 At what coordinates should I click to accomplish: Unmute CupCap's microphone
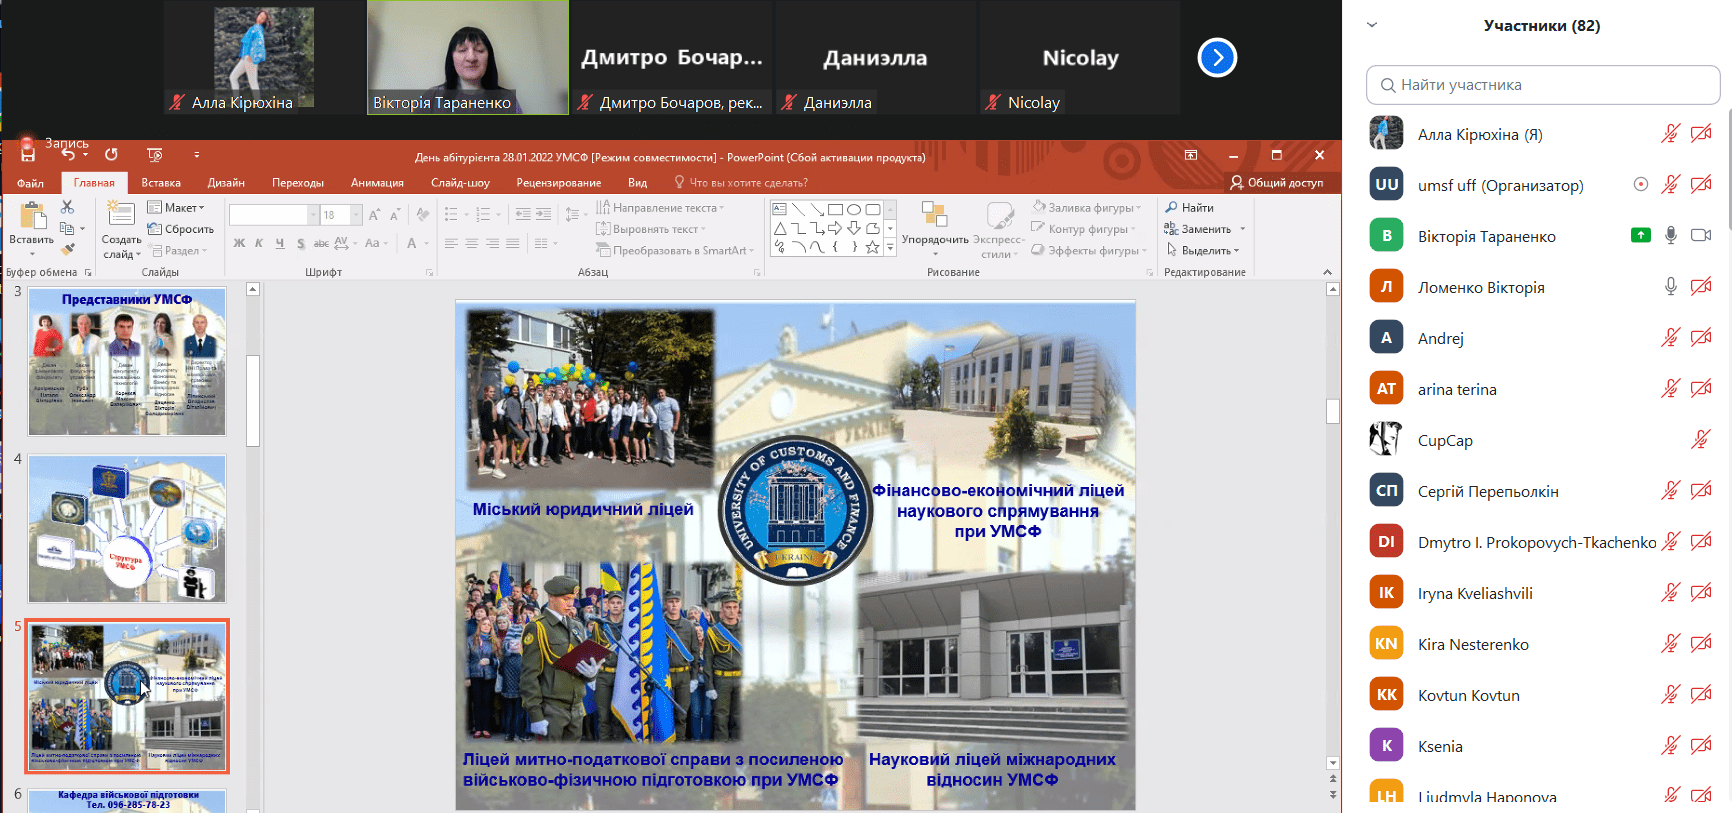tap(1700, 439)
